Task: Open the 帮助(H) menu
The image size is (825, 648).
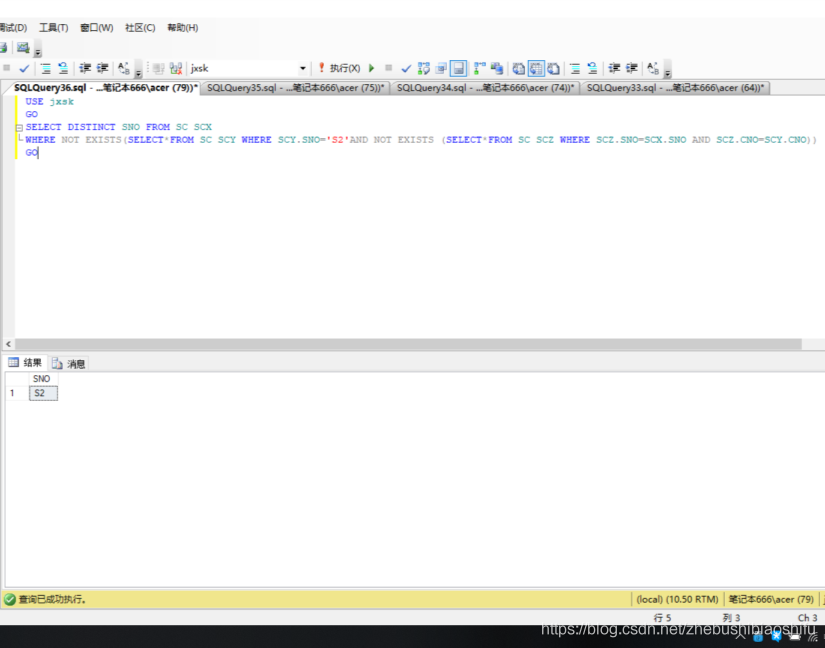Action: tap(183, 27)
